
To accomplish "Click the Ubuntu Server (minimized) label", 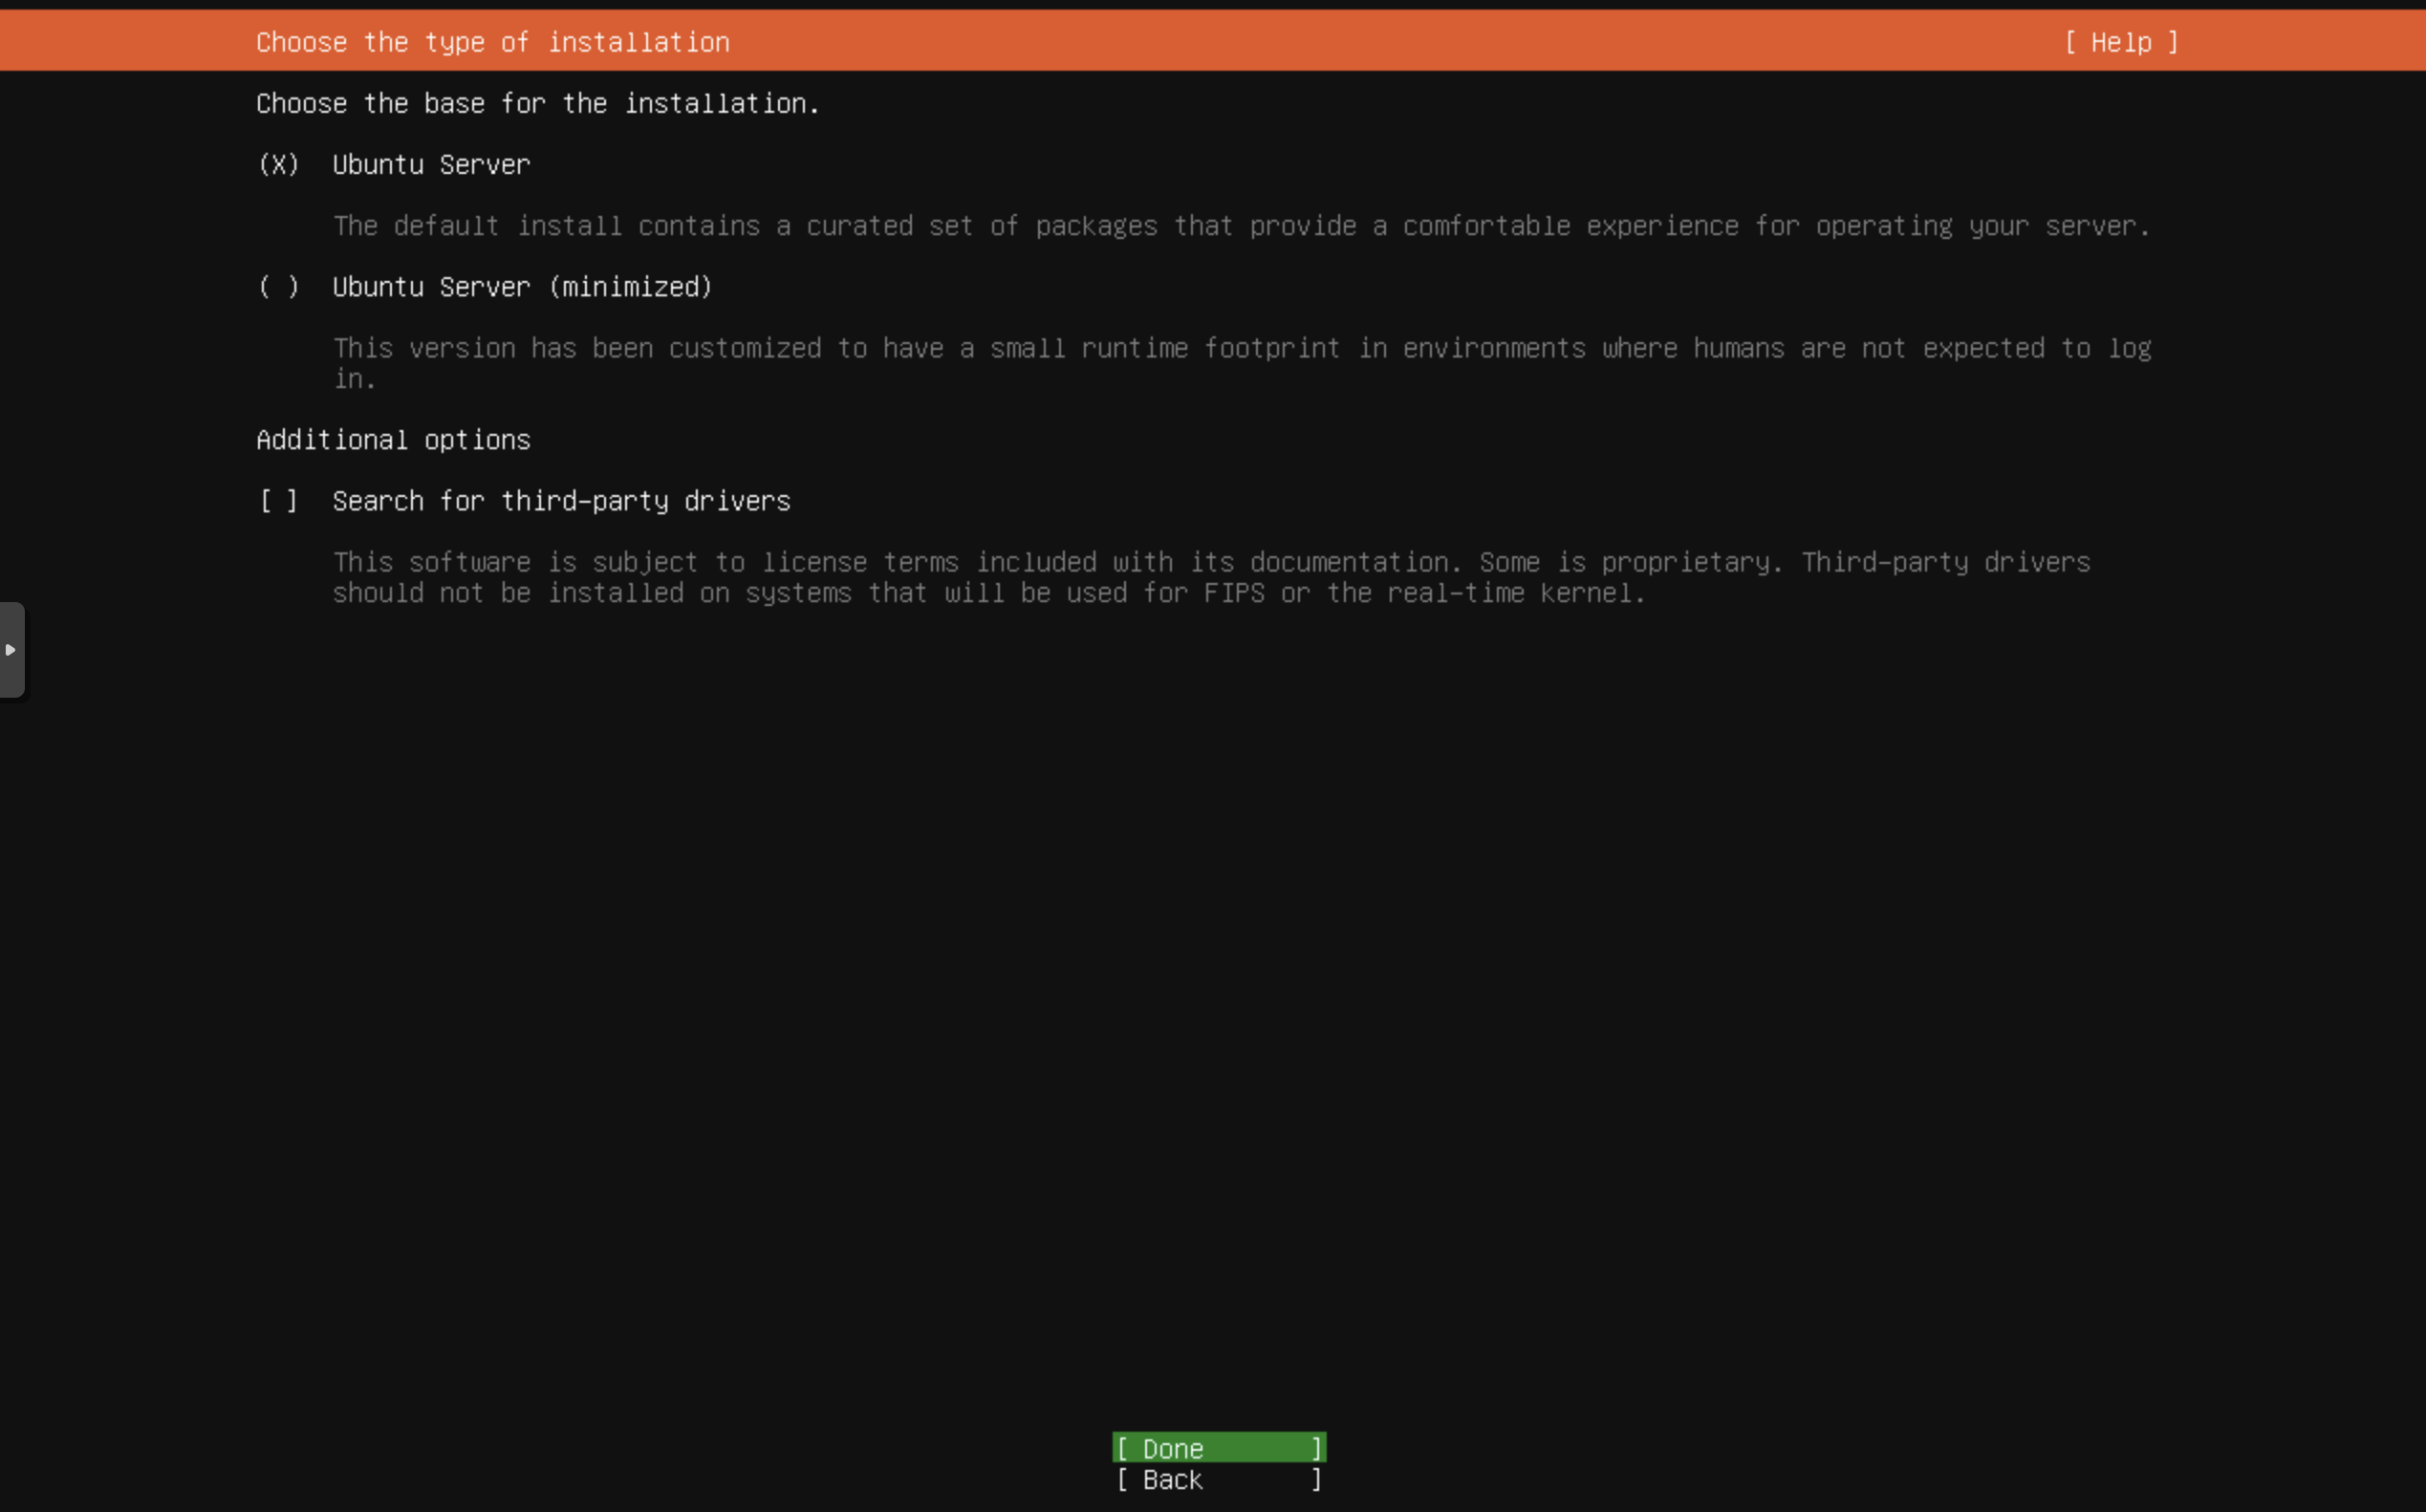I will click(x=521, y=287).
